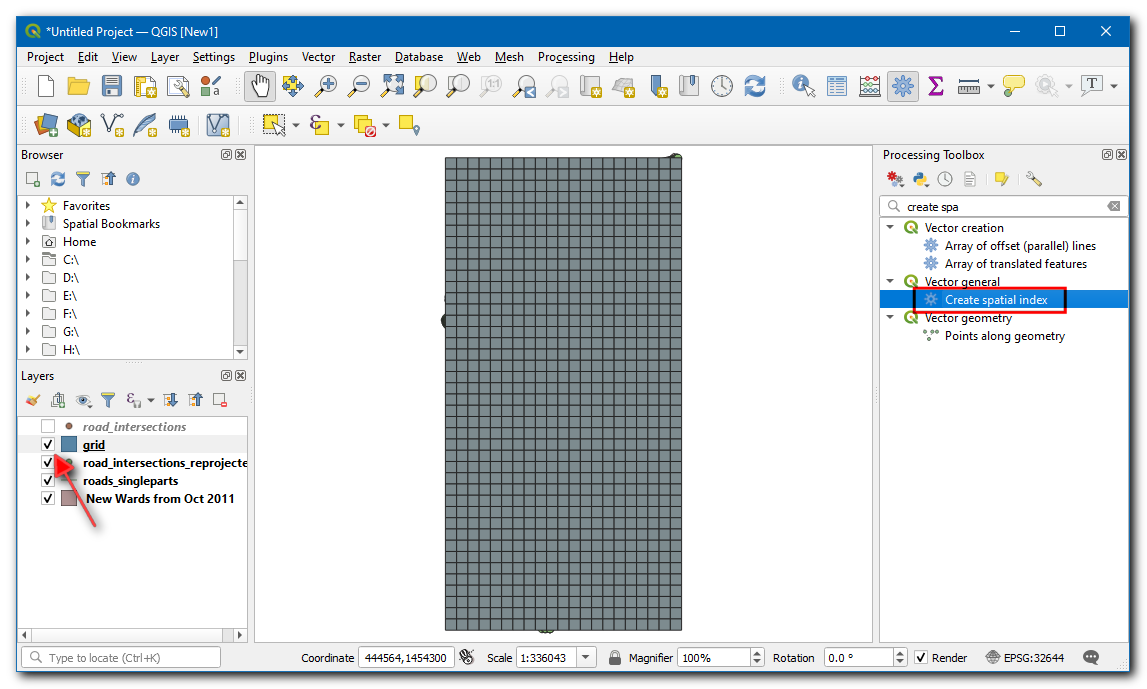Activate the Identify Features tool
The width and height of the screenshot is (1147, 689).
(x=803, y=87)
